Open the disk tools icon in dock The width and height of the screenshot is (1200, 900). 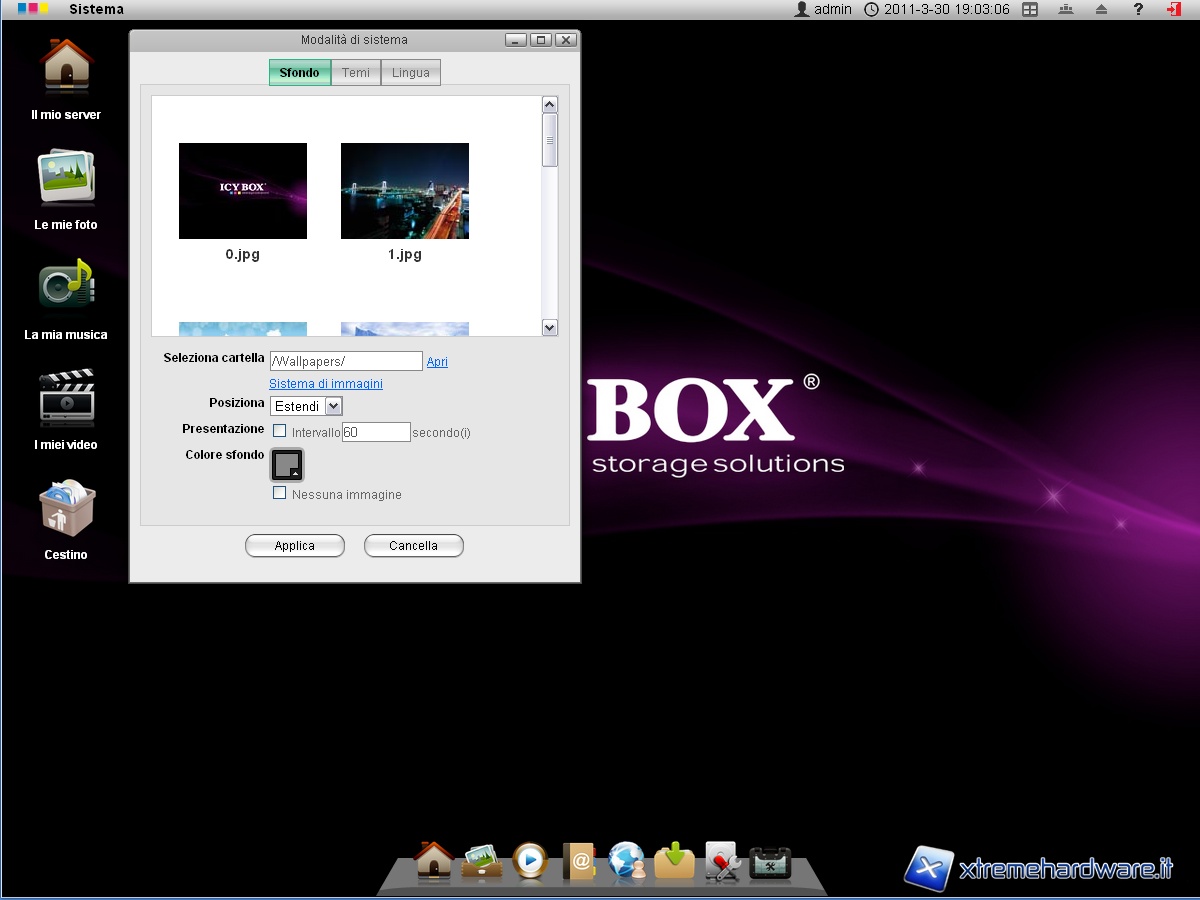click(722, 861)
